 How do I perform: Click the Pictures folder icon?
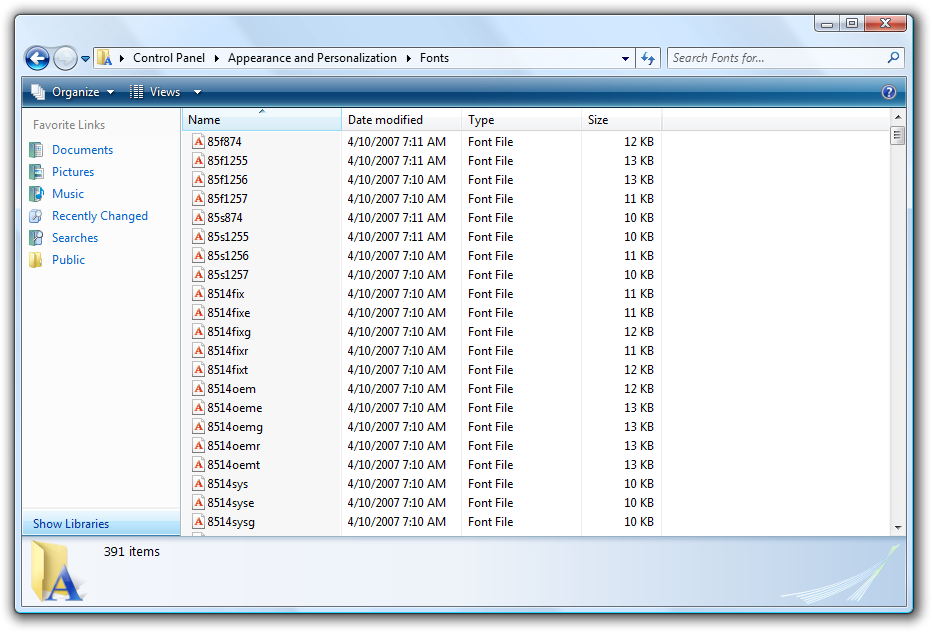pyautogui.click(x=36, y=172)
